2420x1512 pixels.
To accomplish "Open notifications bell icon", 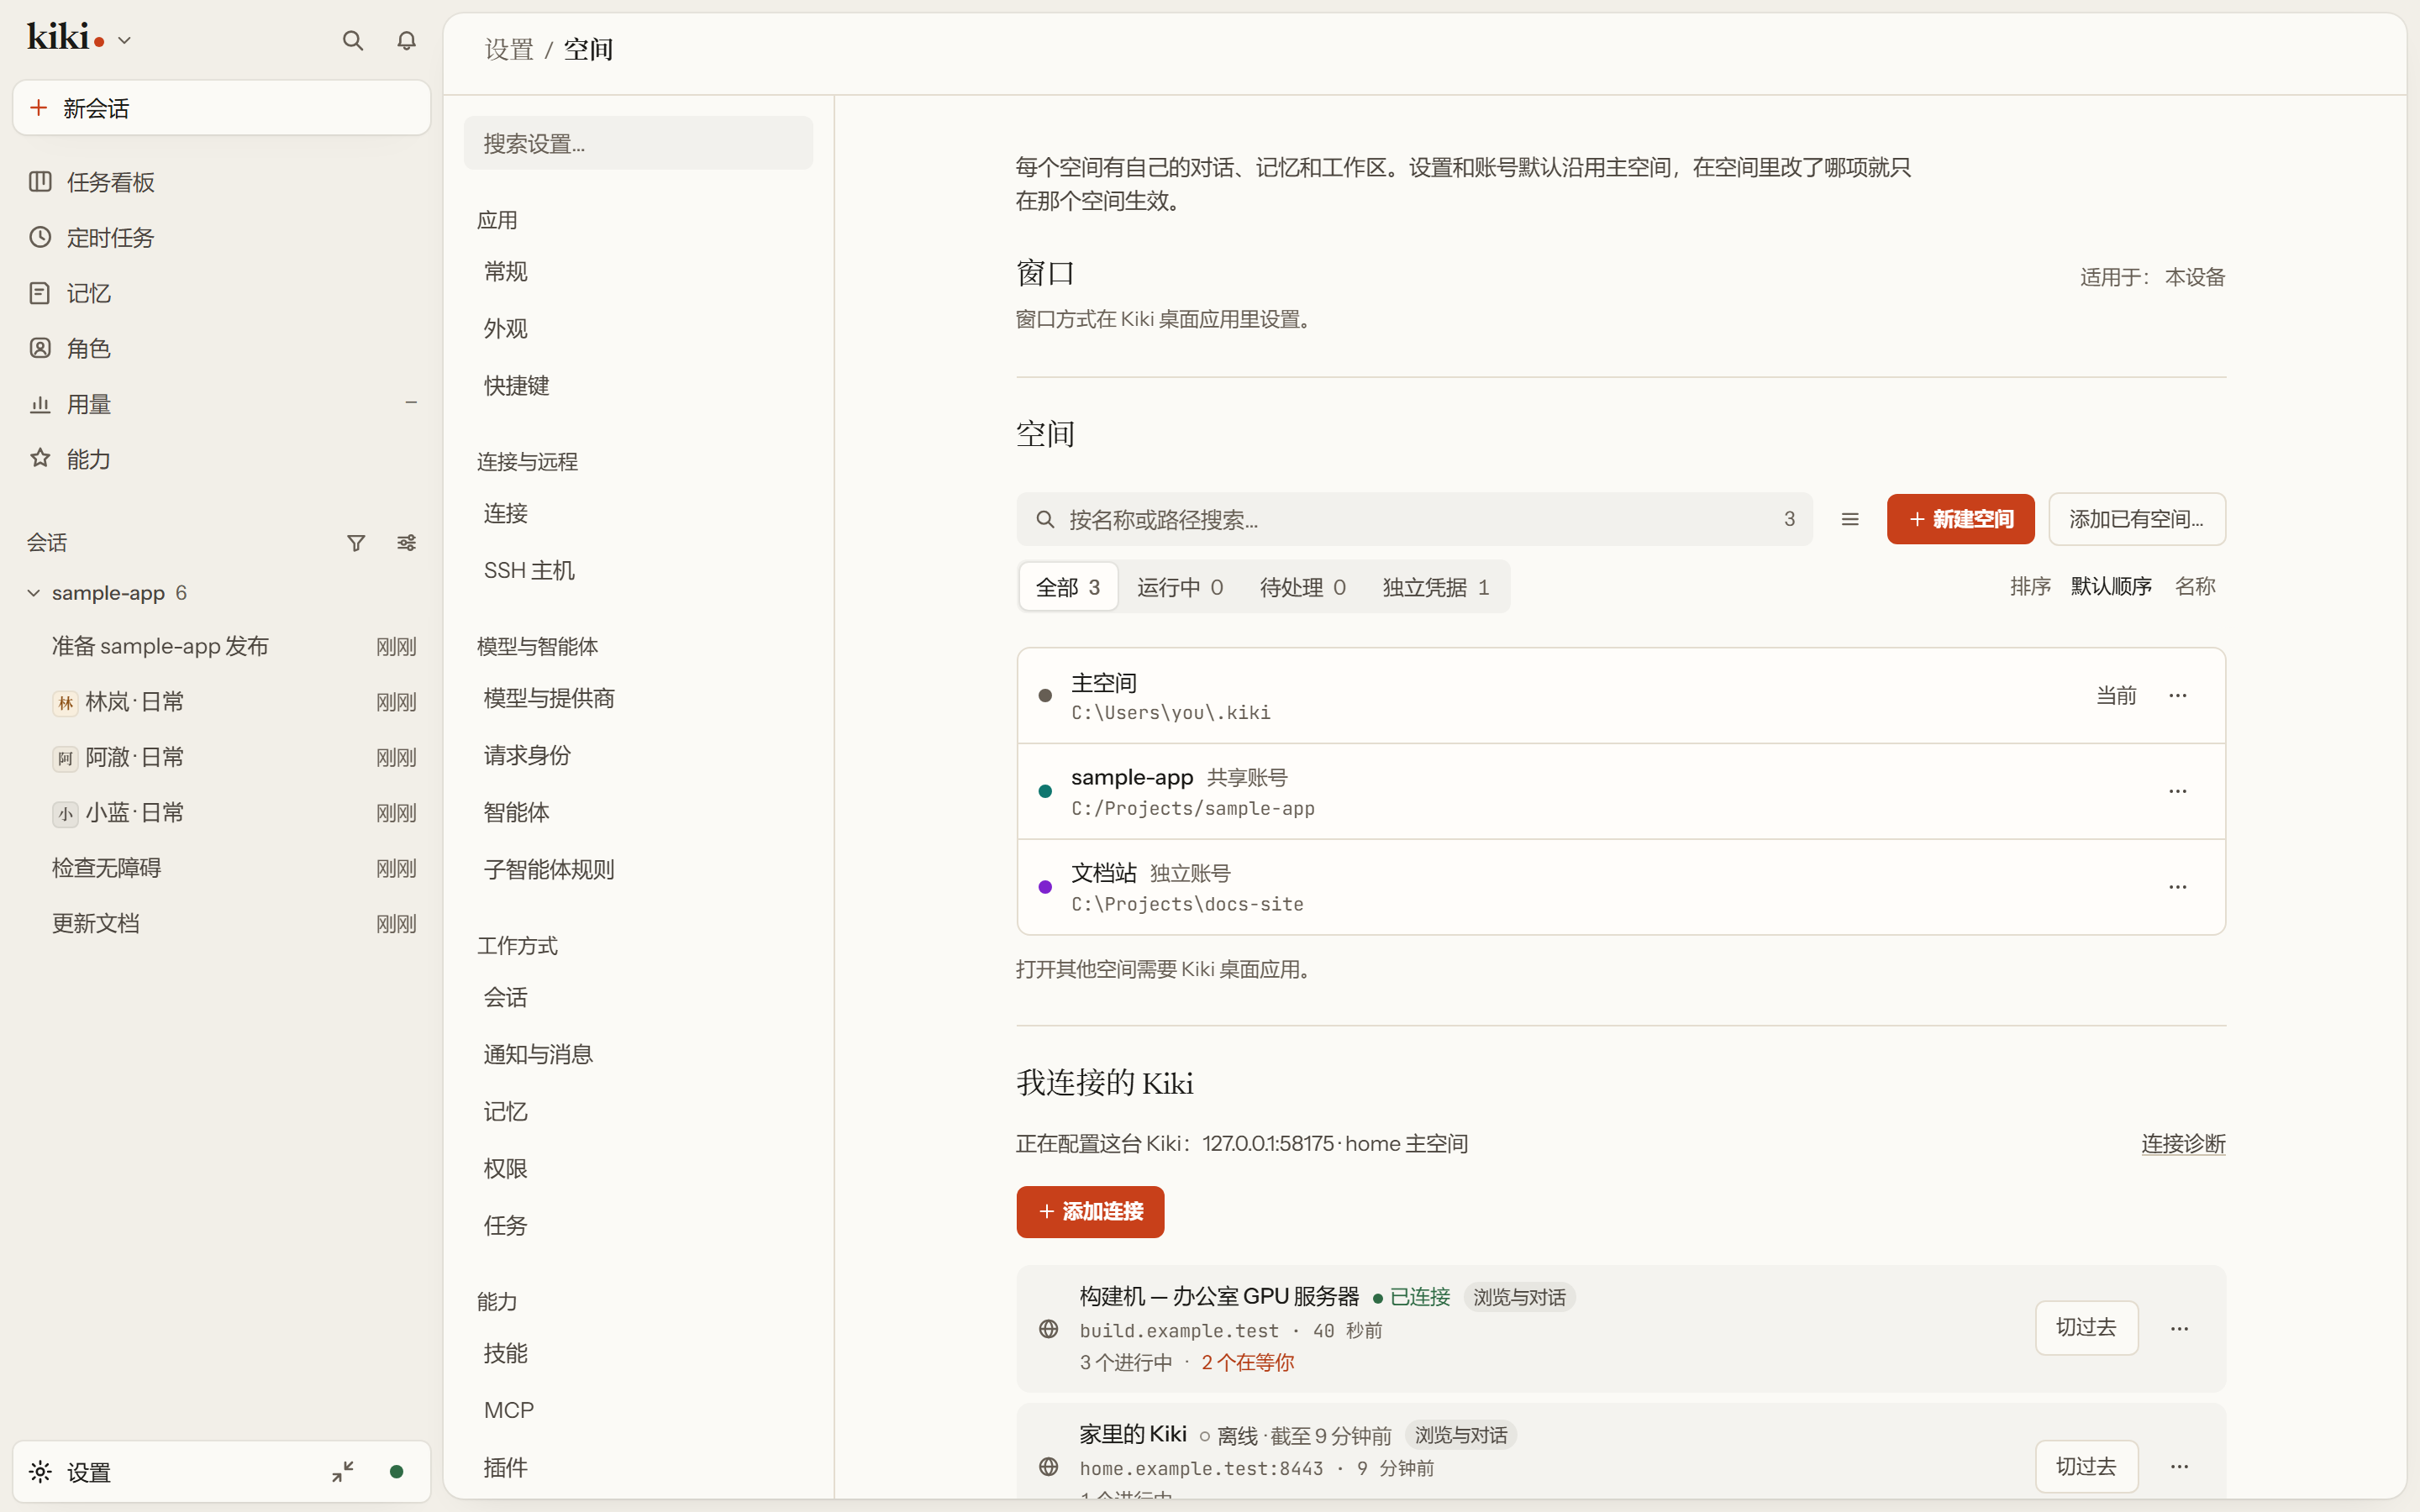I will click(406, 40).
